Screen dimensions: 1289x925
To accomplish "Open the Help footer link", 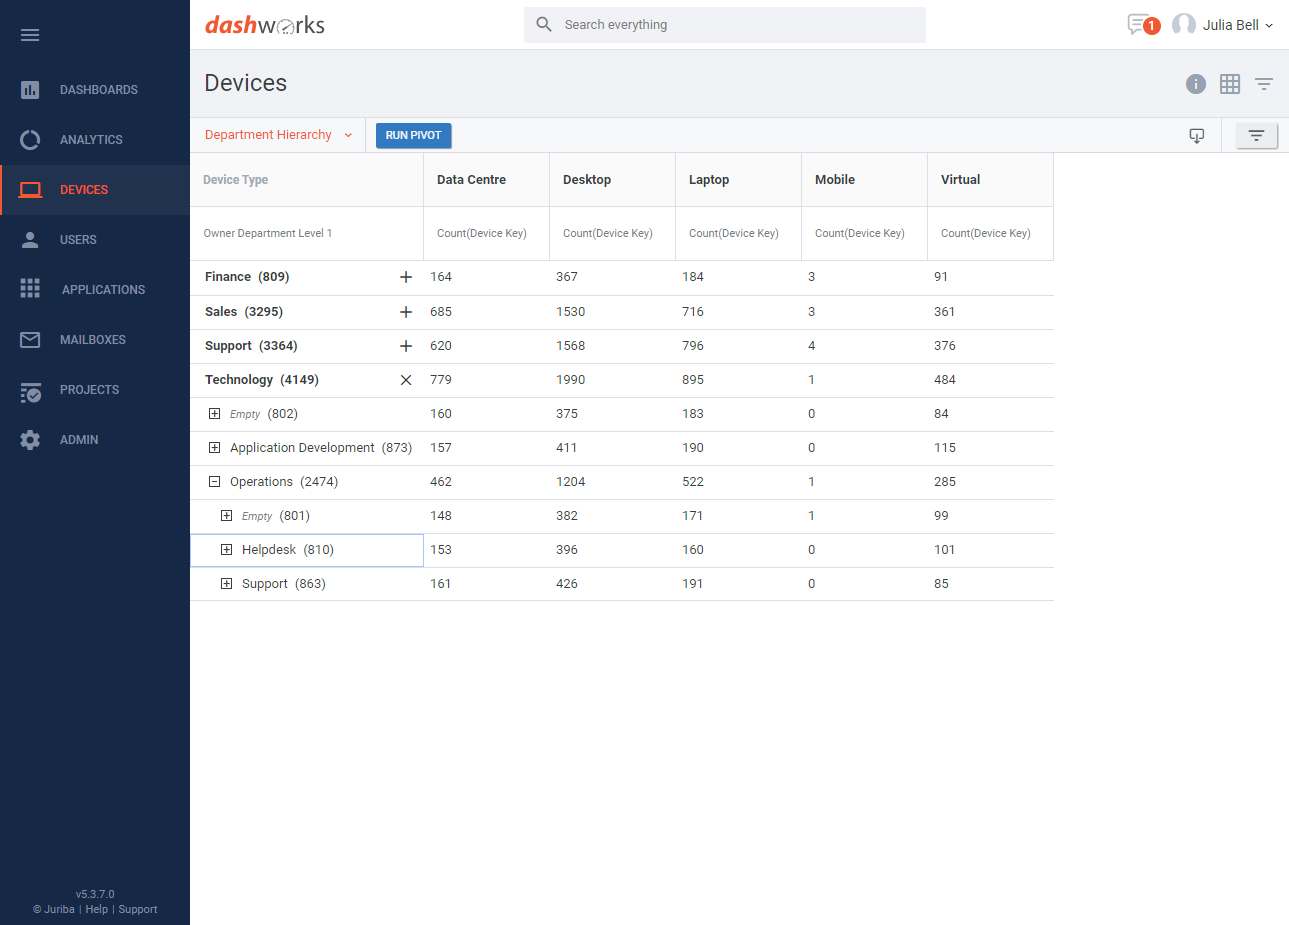I will tap(97, 909).
